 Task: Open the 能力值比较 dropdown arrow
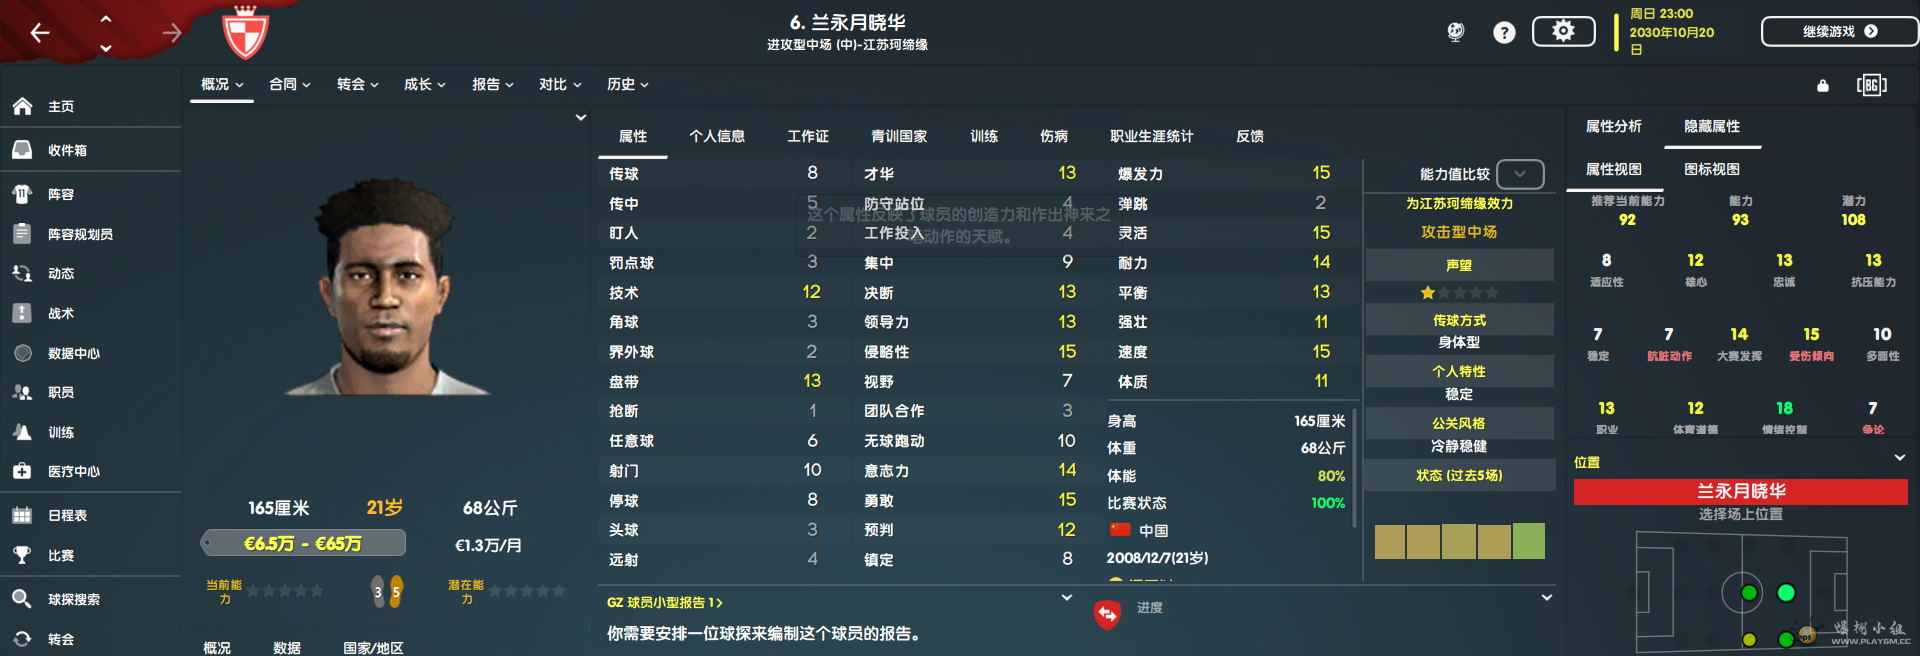pyautogui.click(x=1520, y=174)
